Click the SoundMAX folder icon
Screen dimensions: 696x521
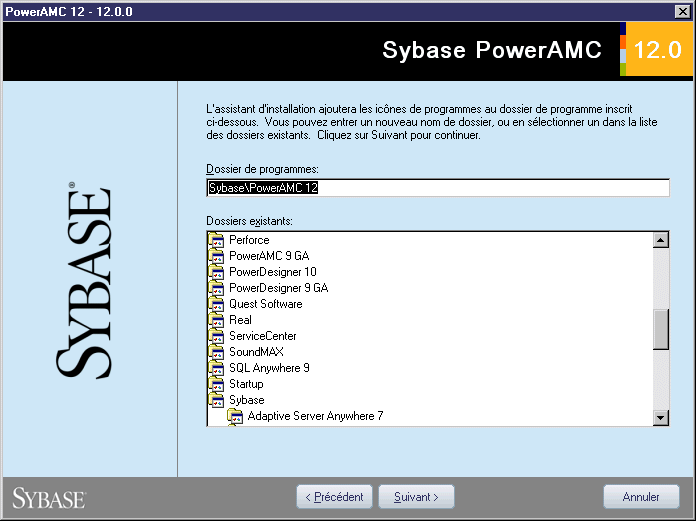tap(216, 352)
